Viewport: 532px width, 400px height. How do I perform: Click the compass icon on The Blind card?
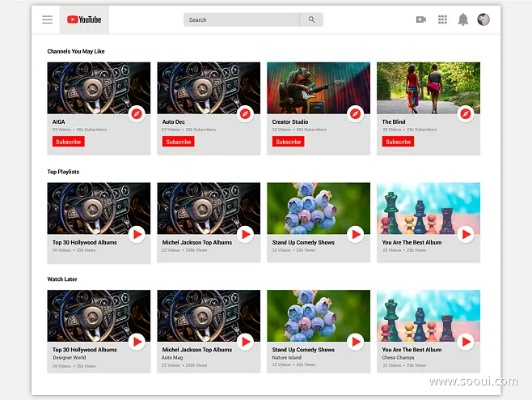[x=466, y=114]
